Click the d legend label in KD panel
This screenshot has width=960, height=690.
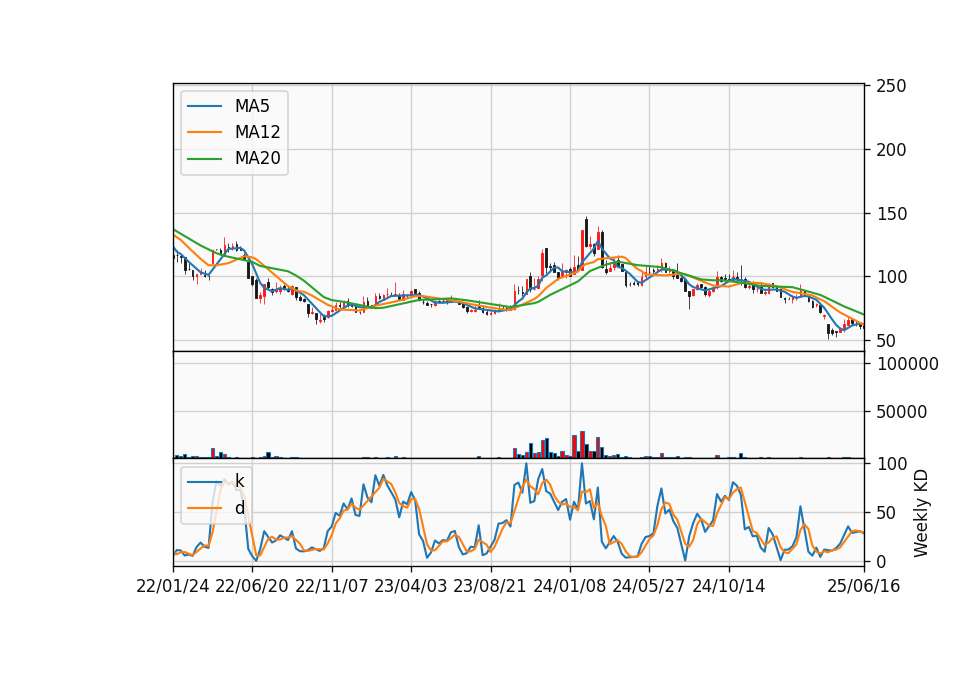[x=239, y=508]
